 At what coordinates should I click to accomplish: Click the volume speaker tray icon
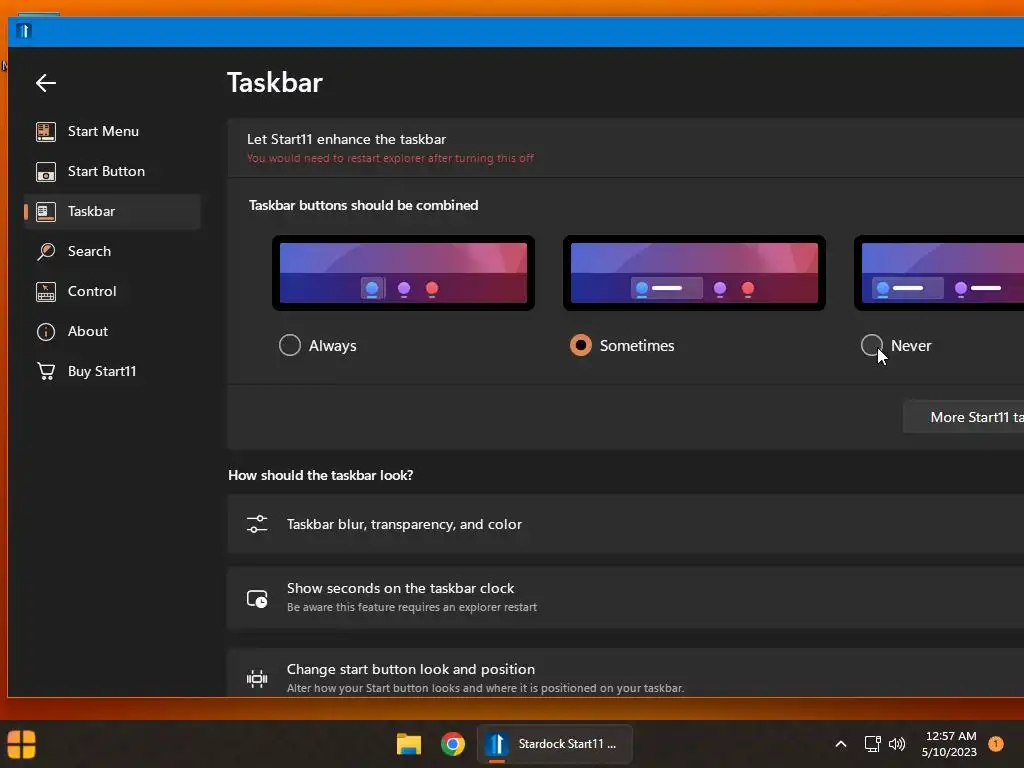tap(897, 744)
